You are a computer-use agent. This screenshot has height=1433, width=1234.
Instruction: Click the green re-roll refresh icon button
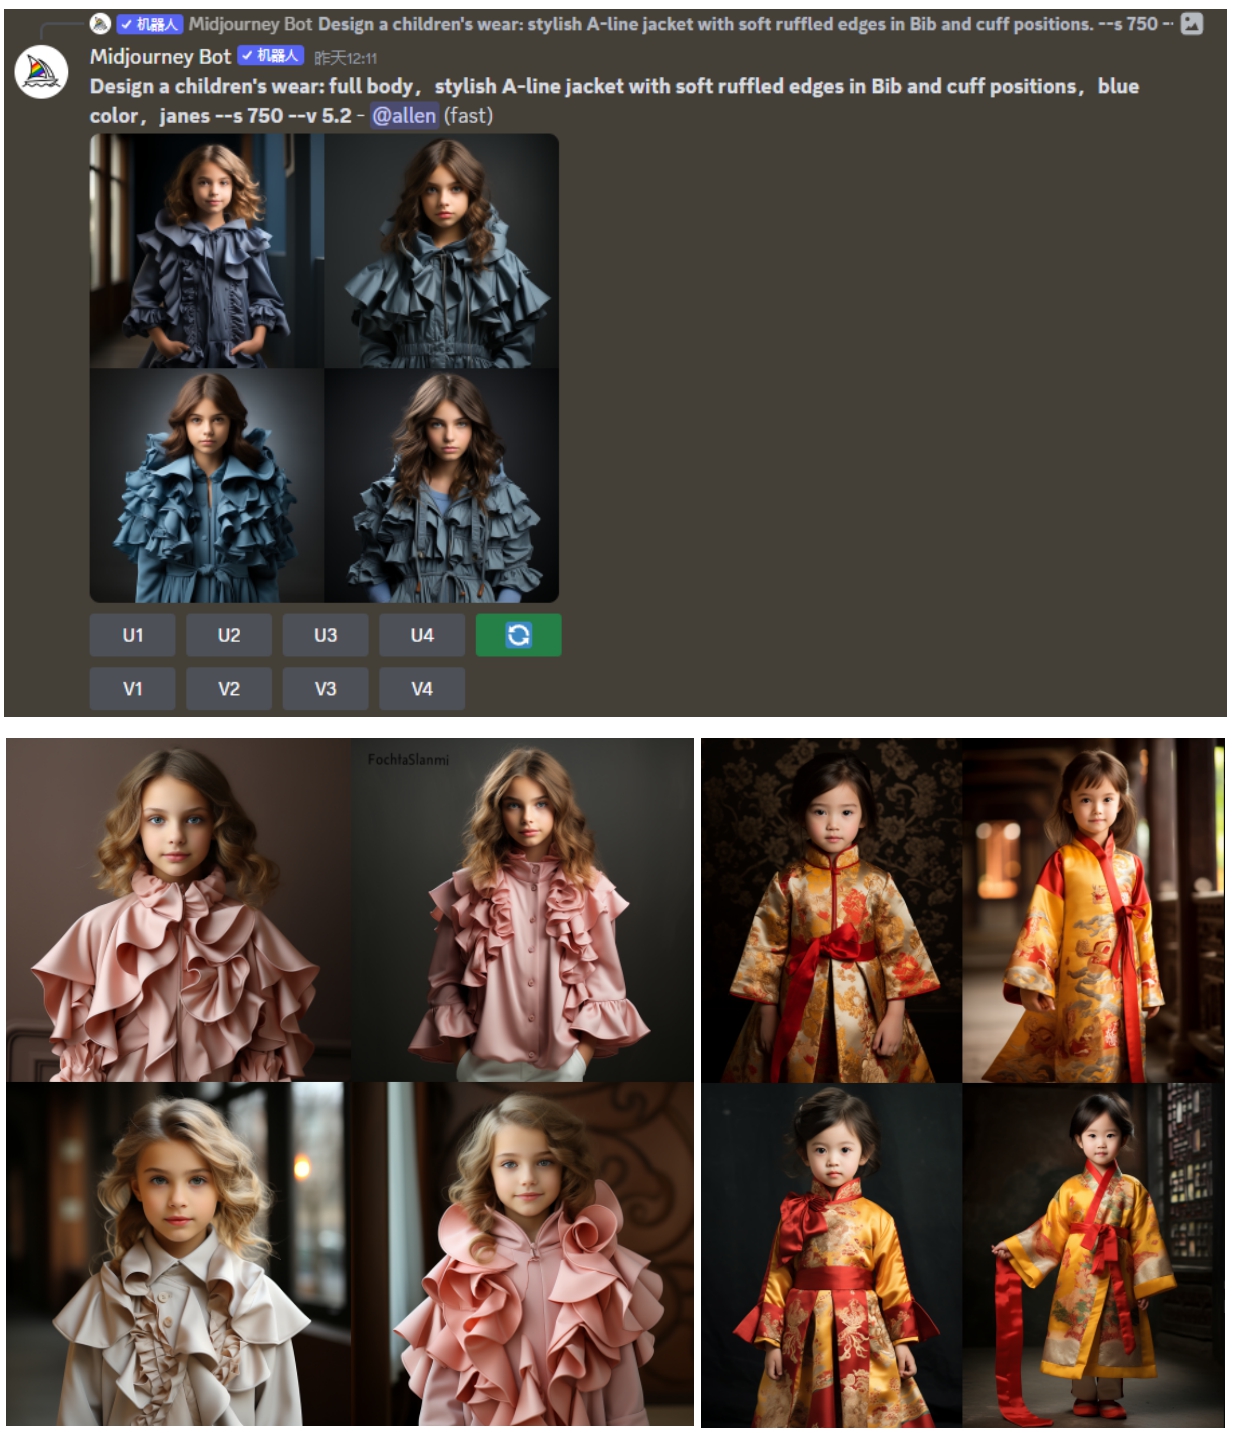518,635
